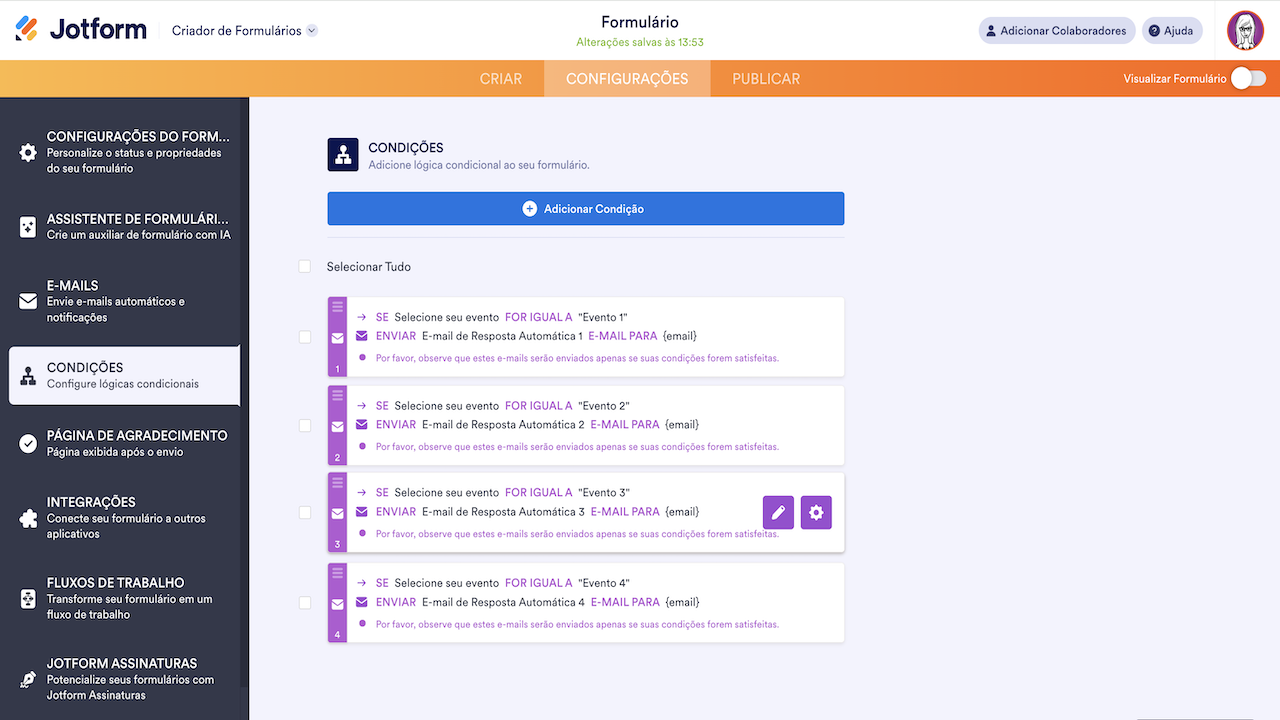Open Configurações do Formulário gear icon
The image size is (1280, 720).
pyautogui.click(x=28, y=152)
